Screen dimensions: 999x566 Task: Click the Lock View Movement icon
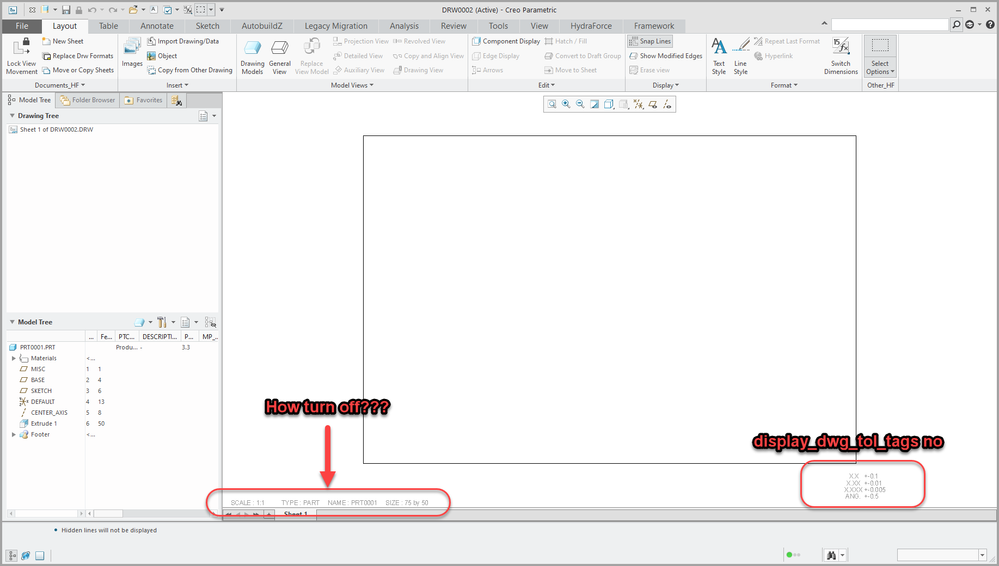pos(21,48)
